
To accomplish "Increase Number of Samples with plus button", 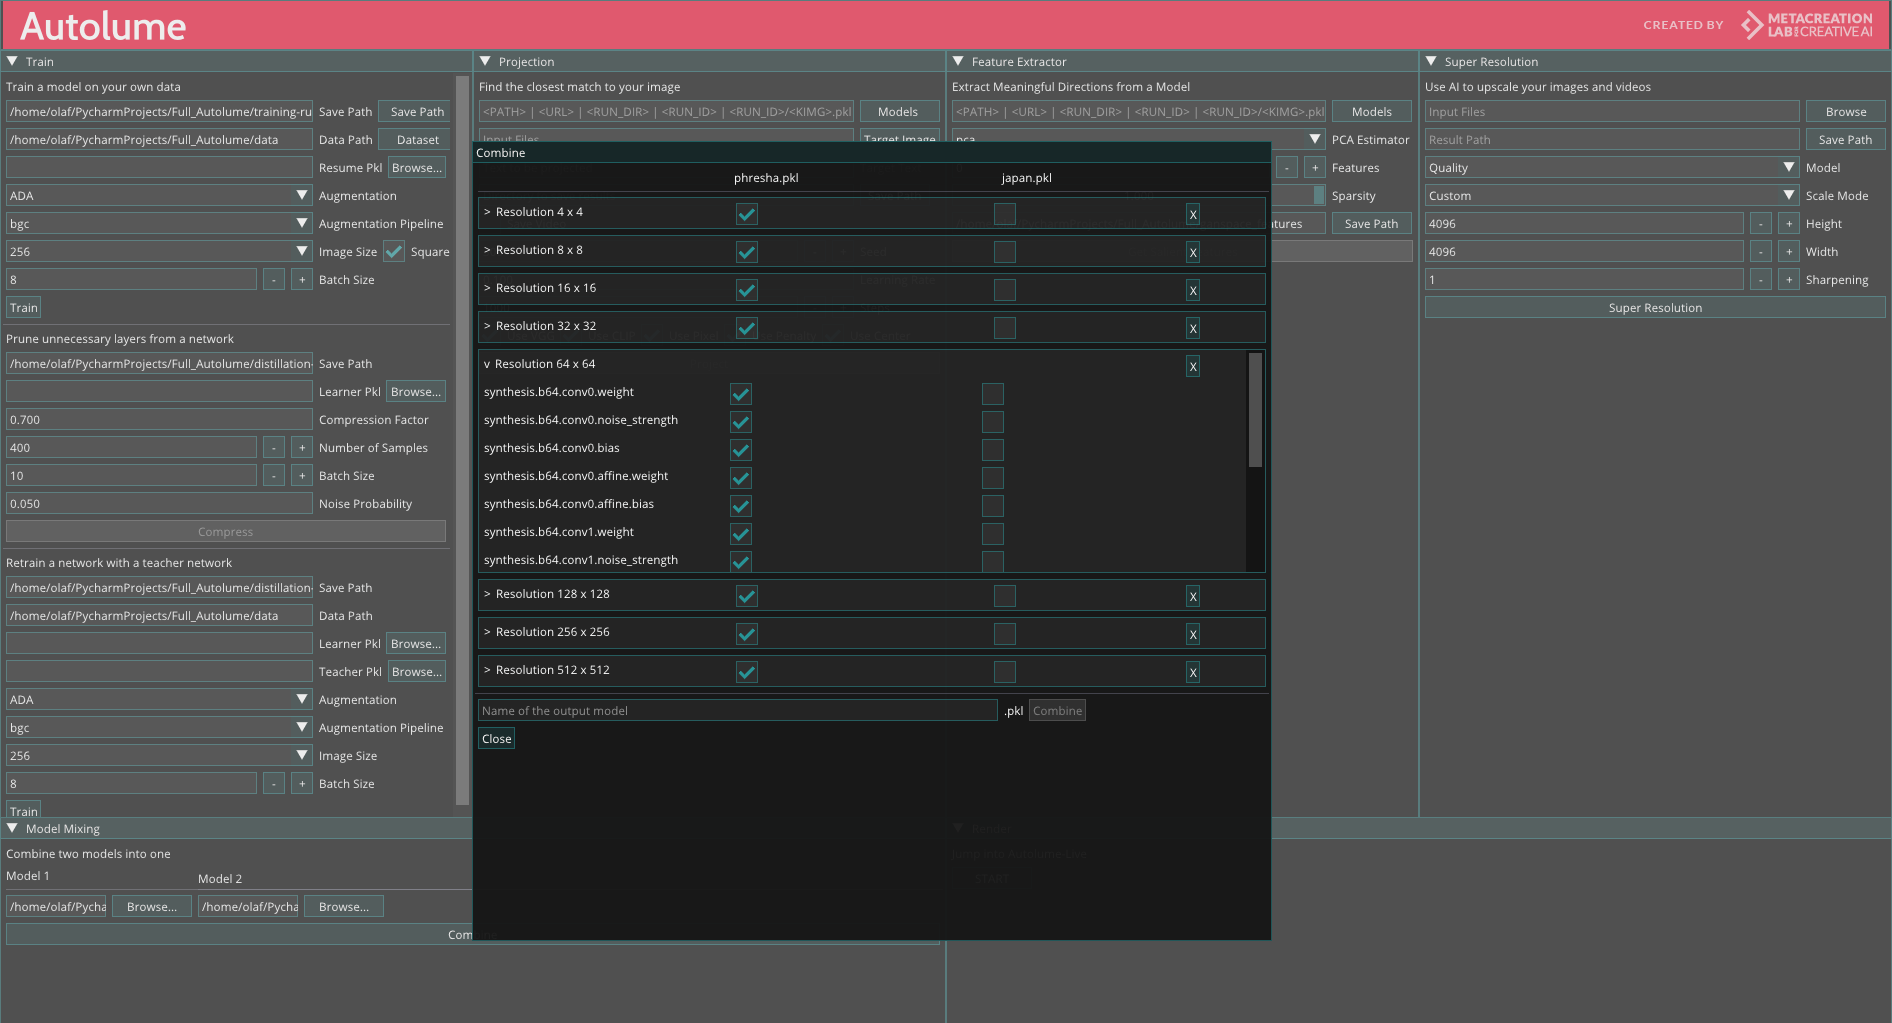I will click(302, 448).
